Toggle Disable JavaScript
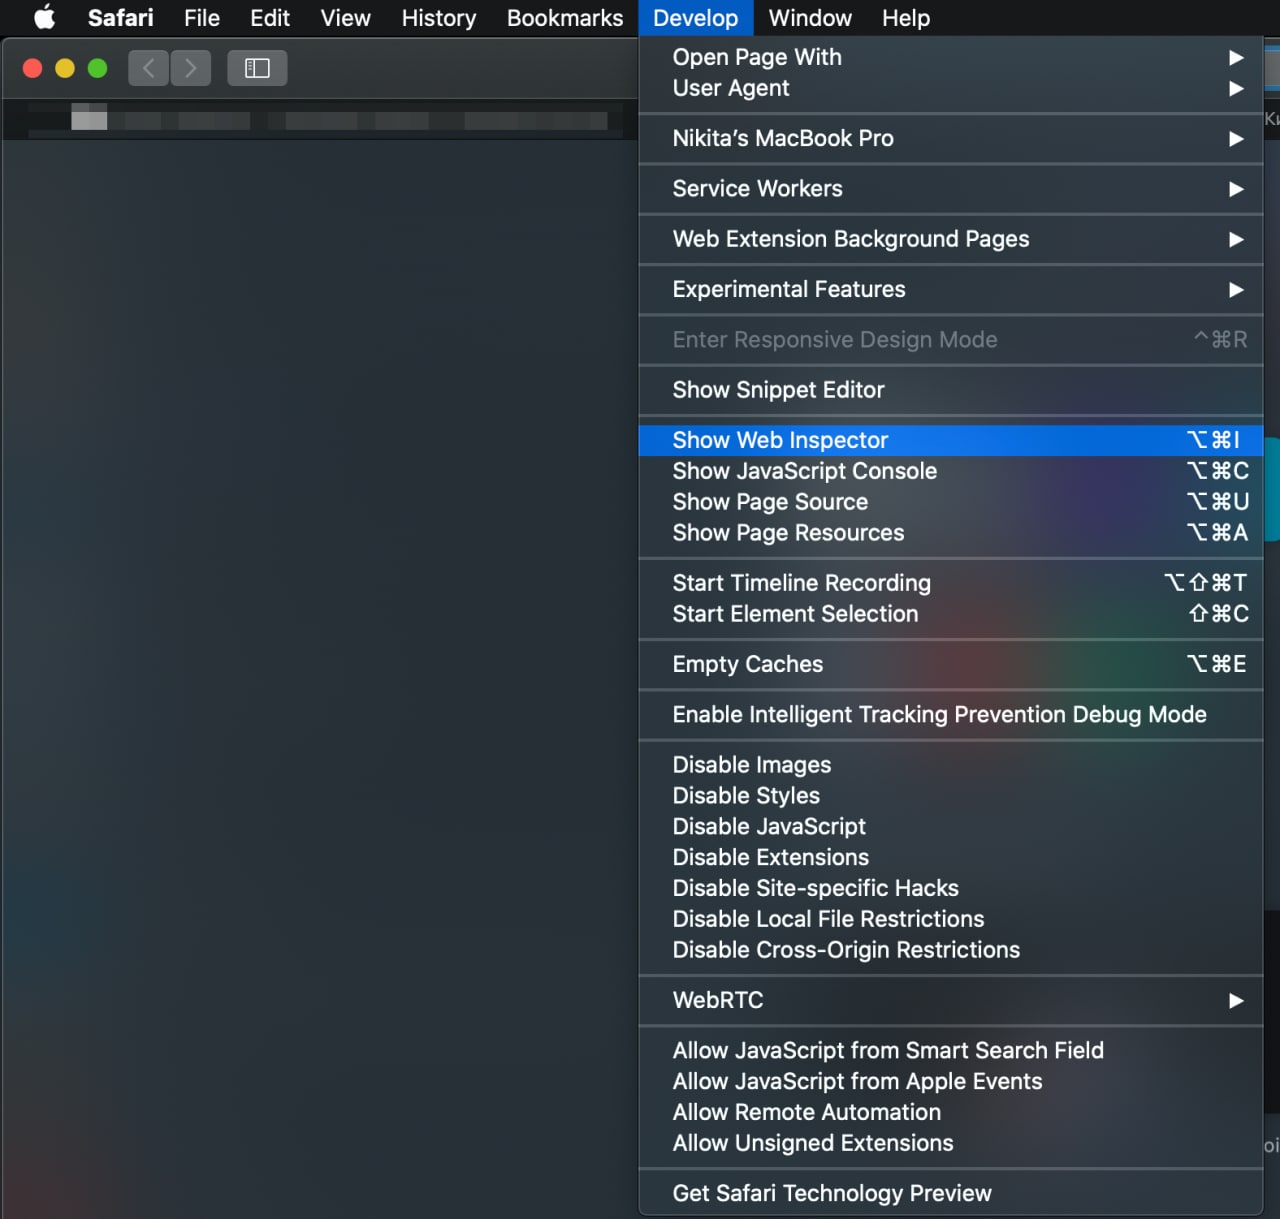Viewport: 1280px width, 1219px height. [x=951, y=827]
